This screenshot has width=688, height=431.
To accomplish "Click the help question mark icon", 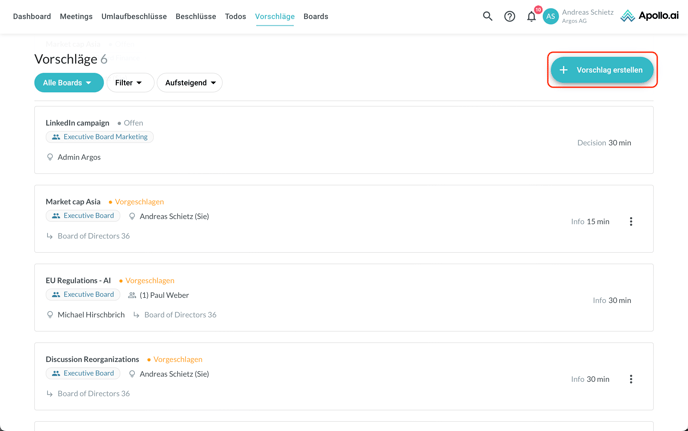I will point(509,16).
